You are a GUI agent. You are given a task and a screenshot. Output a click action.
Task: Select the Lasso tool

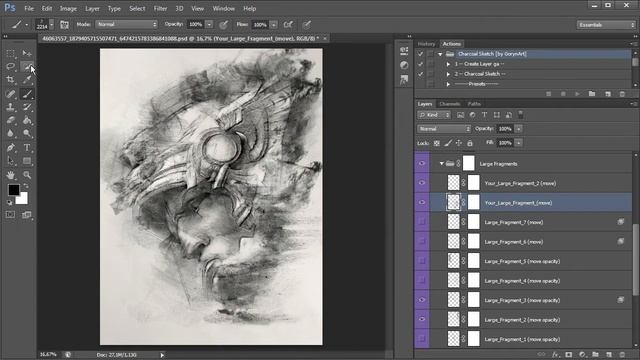[x=10, y=67]
